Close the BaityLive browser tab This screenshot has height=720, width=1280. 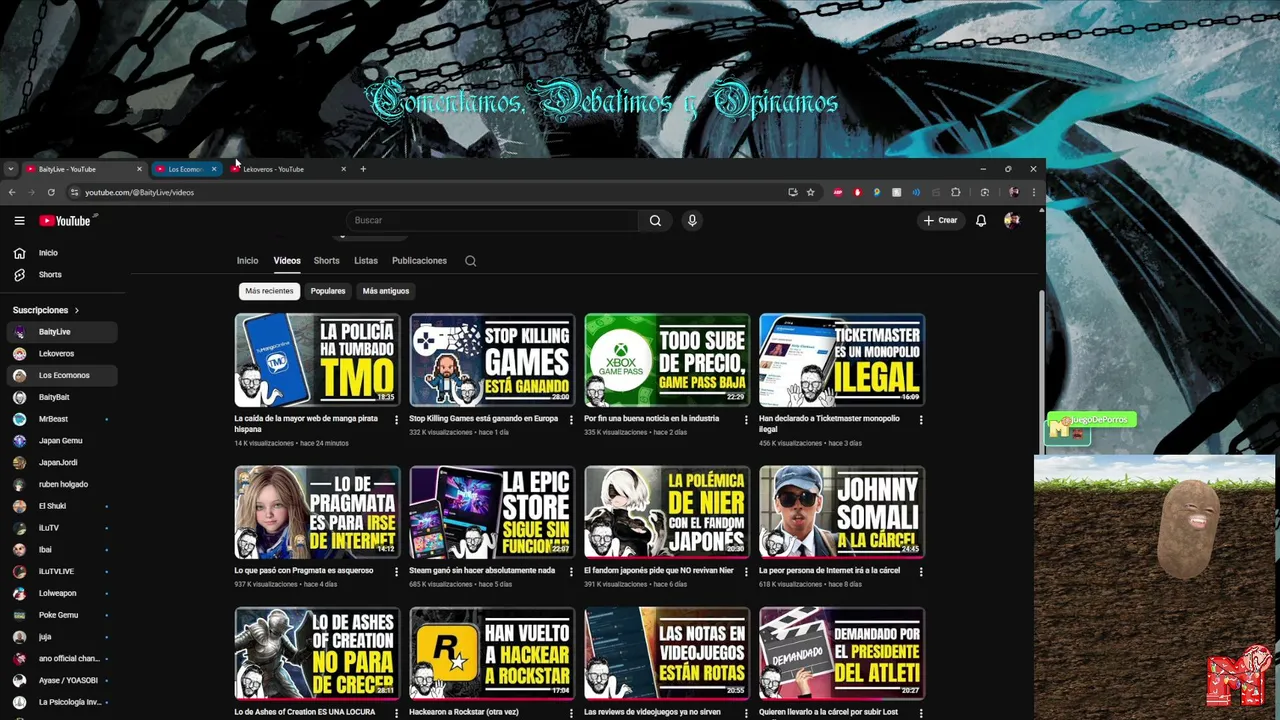[x=139, y=169]
